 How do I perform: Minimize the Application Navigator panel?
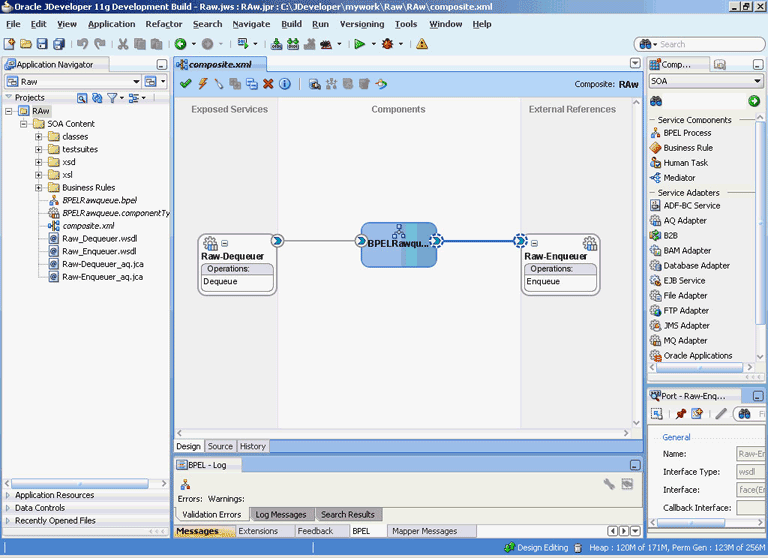(x=162, y=65)
